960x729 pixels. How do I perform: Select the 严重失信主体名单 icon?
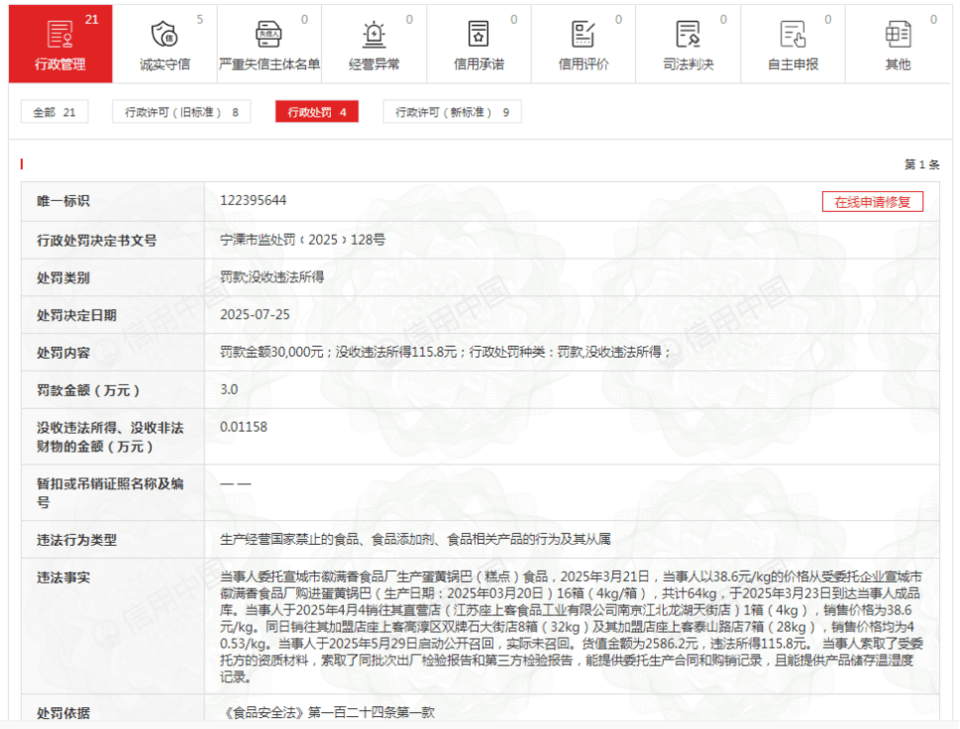point(269,33)
